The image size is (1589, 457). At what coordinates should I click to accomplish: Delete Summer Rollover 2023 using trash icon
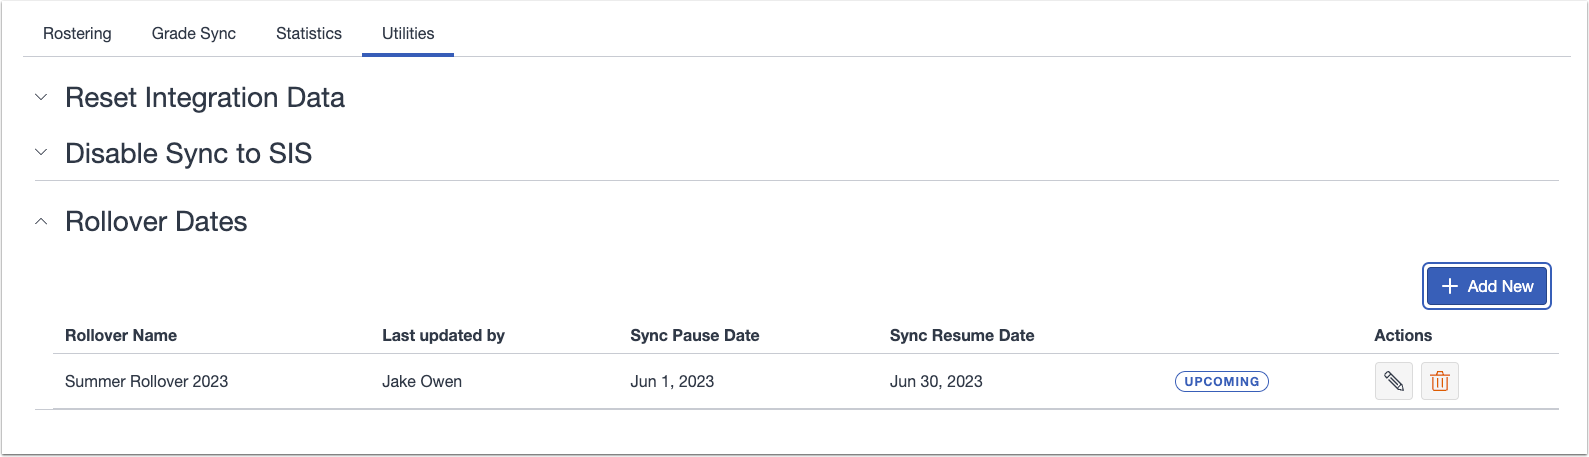(1439, 381)
